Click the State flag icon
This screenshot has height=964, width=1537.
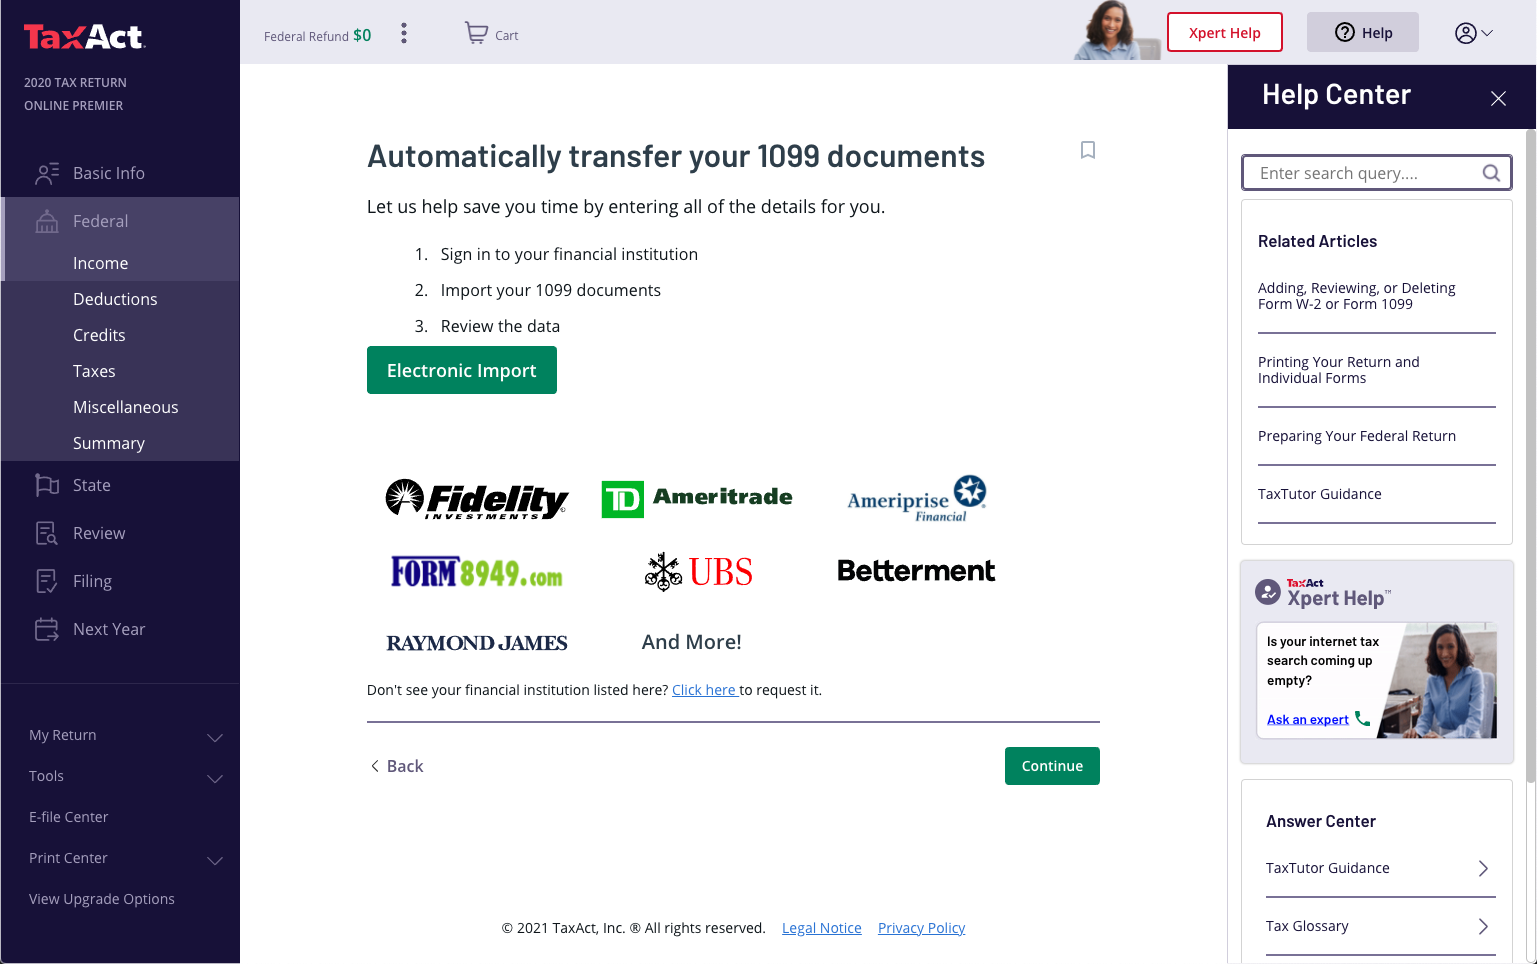(x=47, y=485)
